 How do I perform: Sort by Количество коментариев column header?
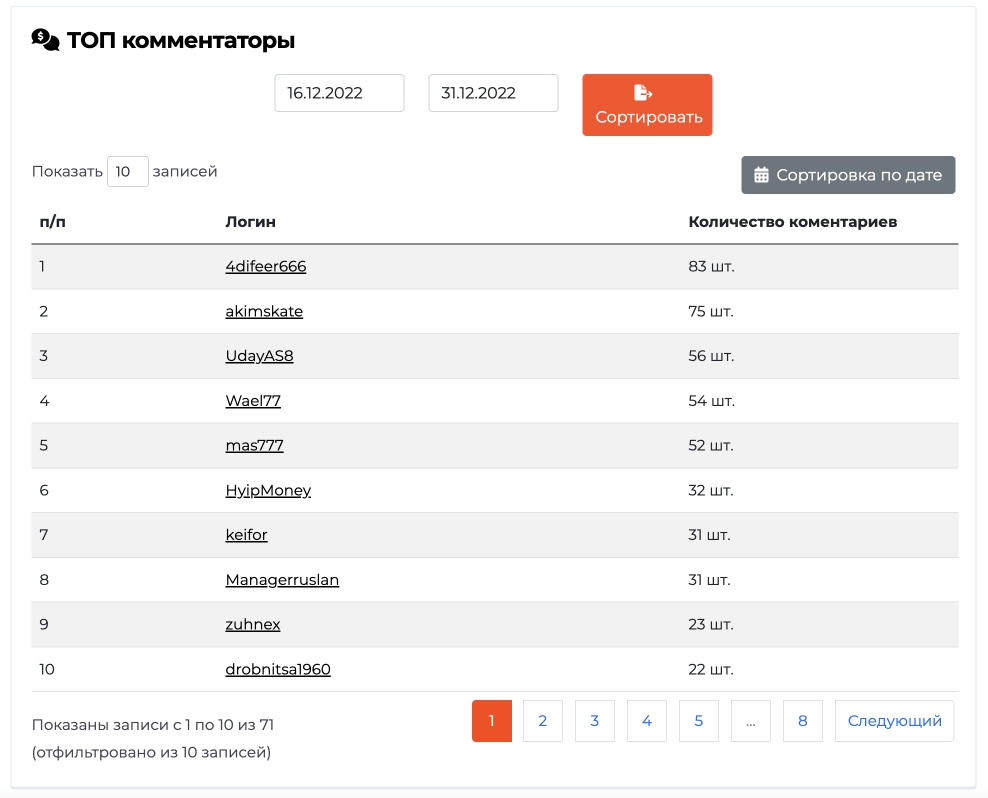tap(792, 222)
